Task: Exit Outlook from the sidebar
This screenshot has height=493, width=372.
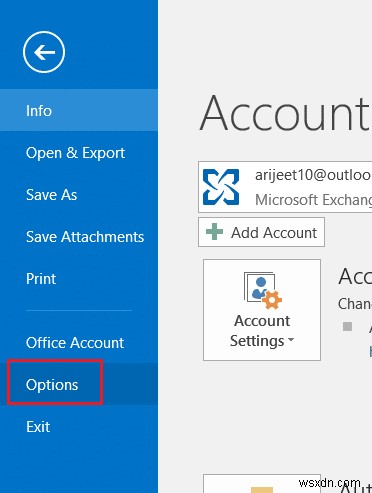Action: (79, 426)
